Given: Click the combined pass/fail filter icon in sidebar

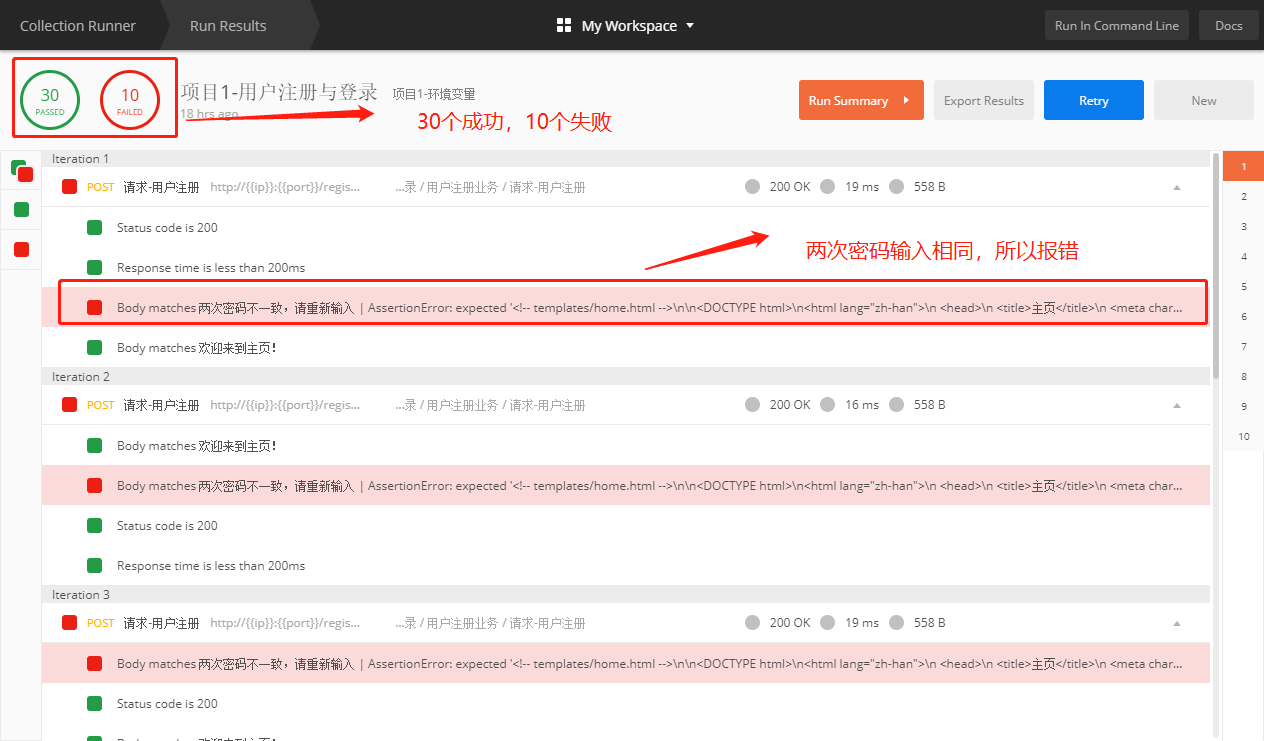Looking at the screenshot, I should [20, 170].
